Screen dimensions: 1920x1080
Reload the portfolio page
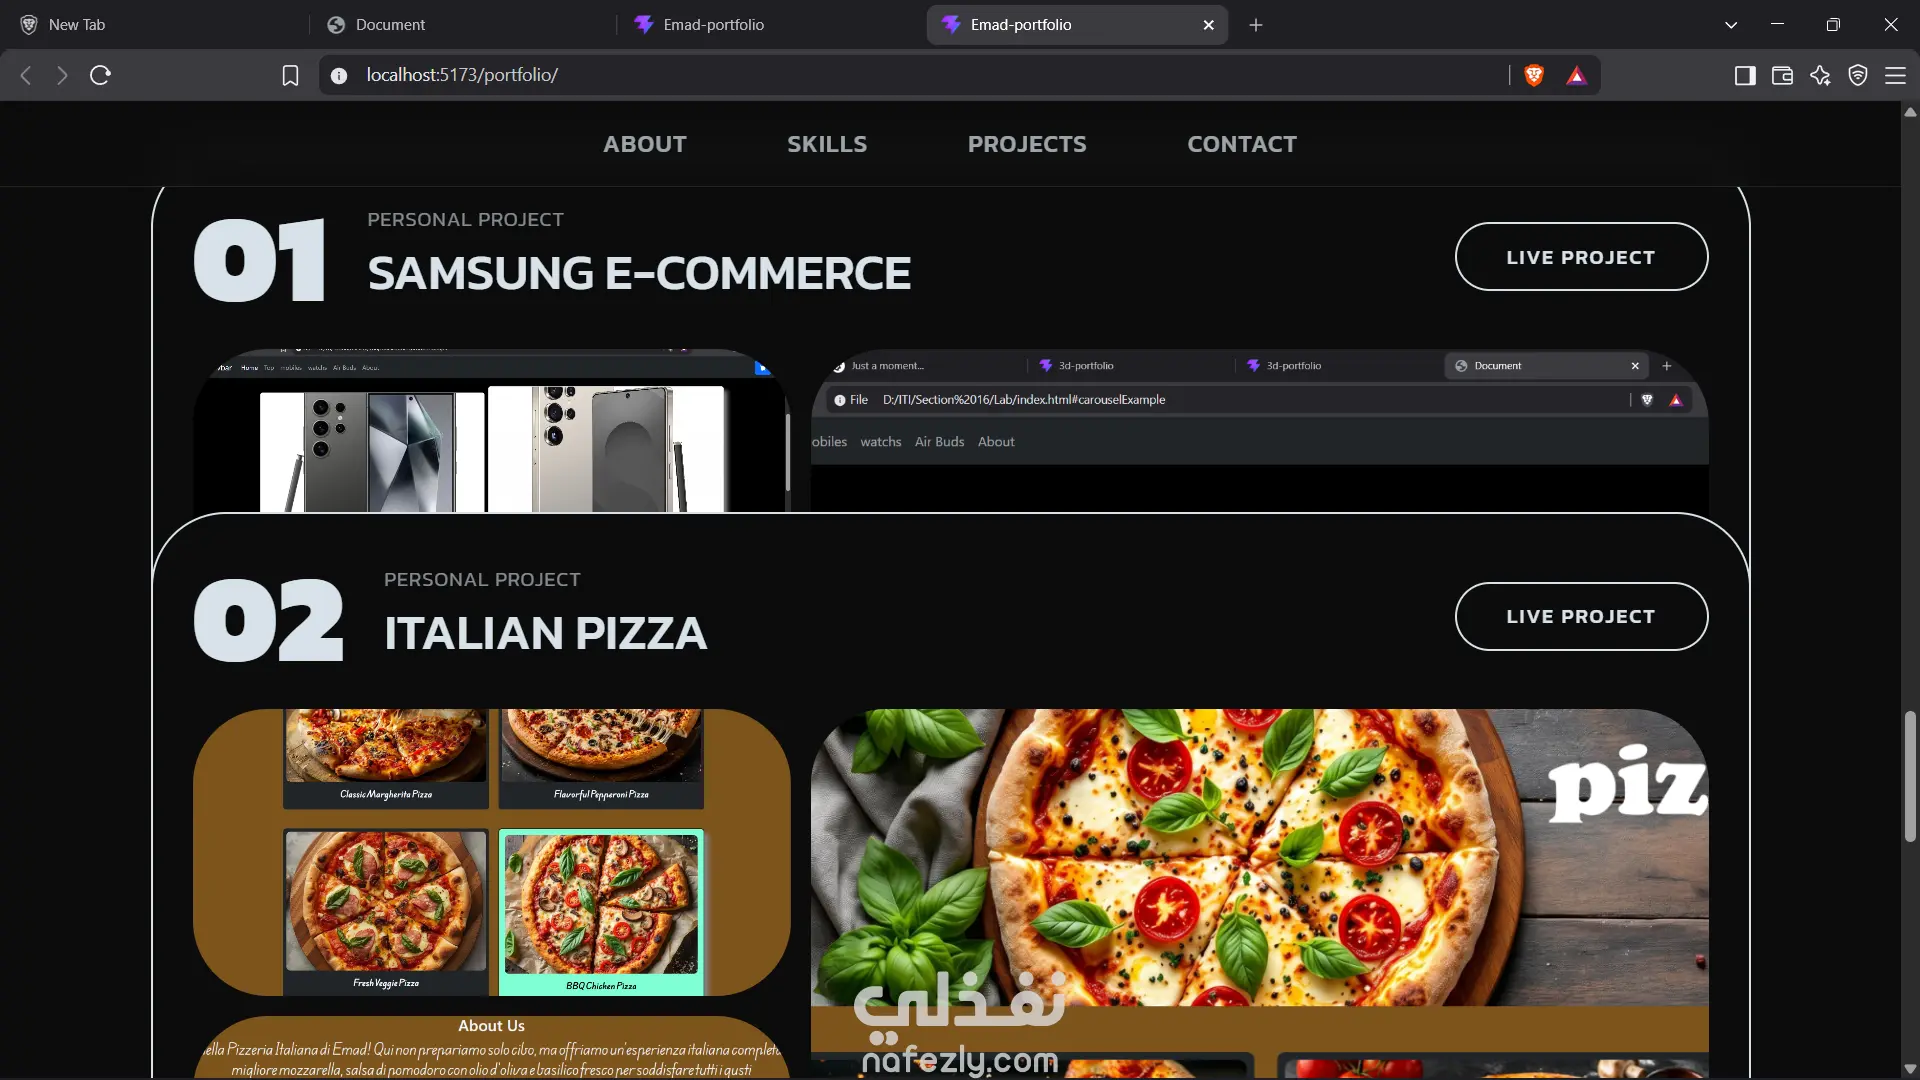[100, 75]
